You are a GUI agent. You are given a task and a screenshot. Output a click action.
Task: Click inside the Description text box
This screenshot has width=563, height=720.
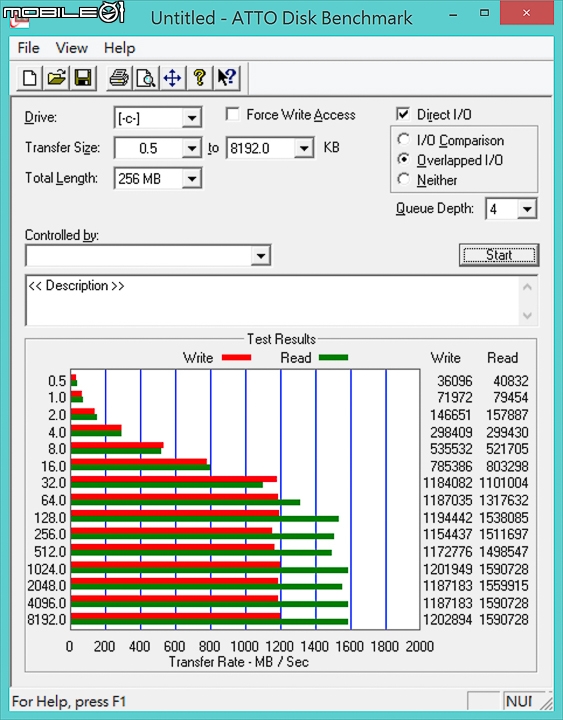(x=273, y=301)
